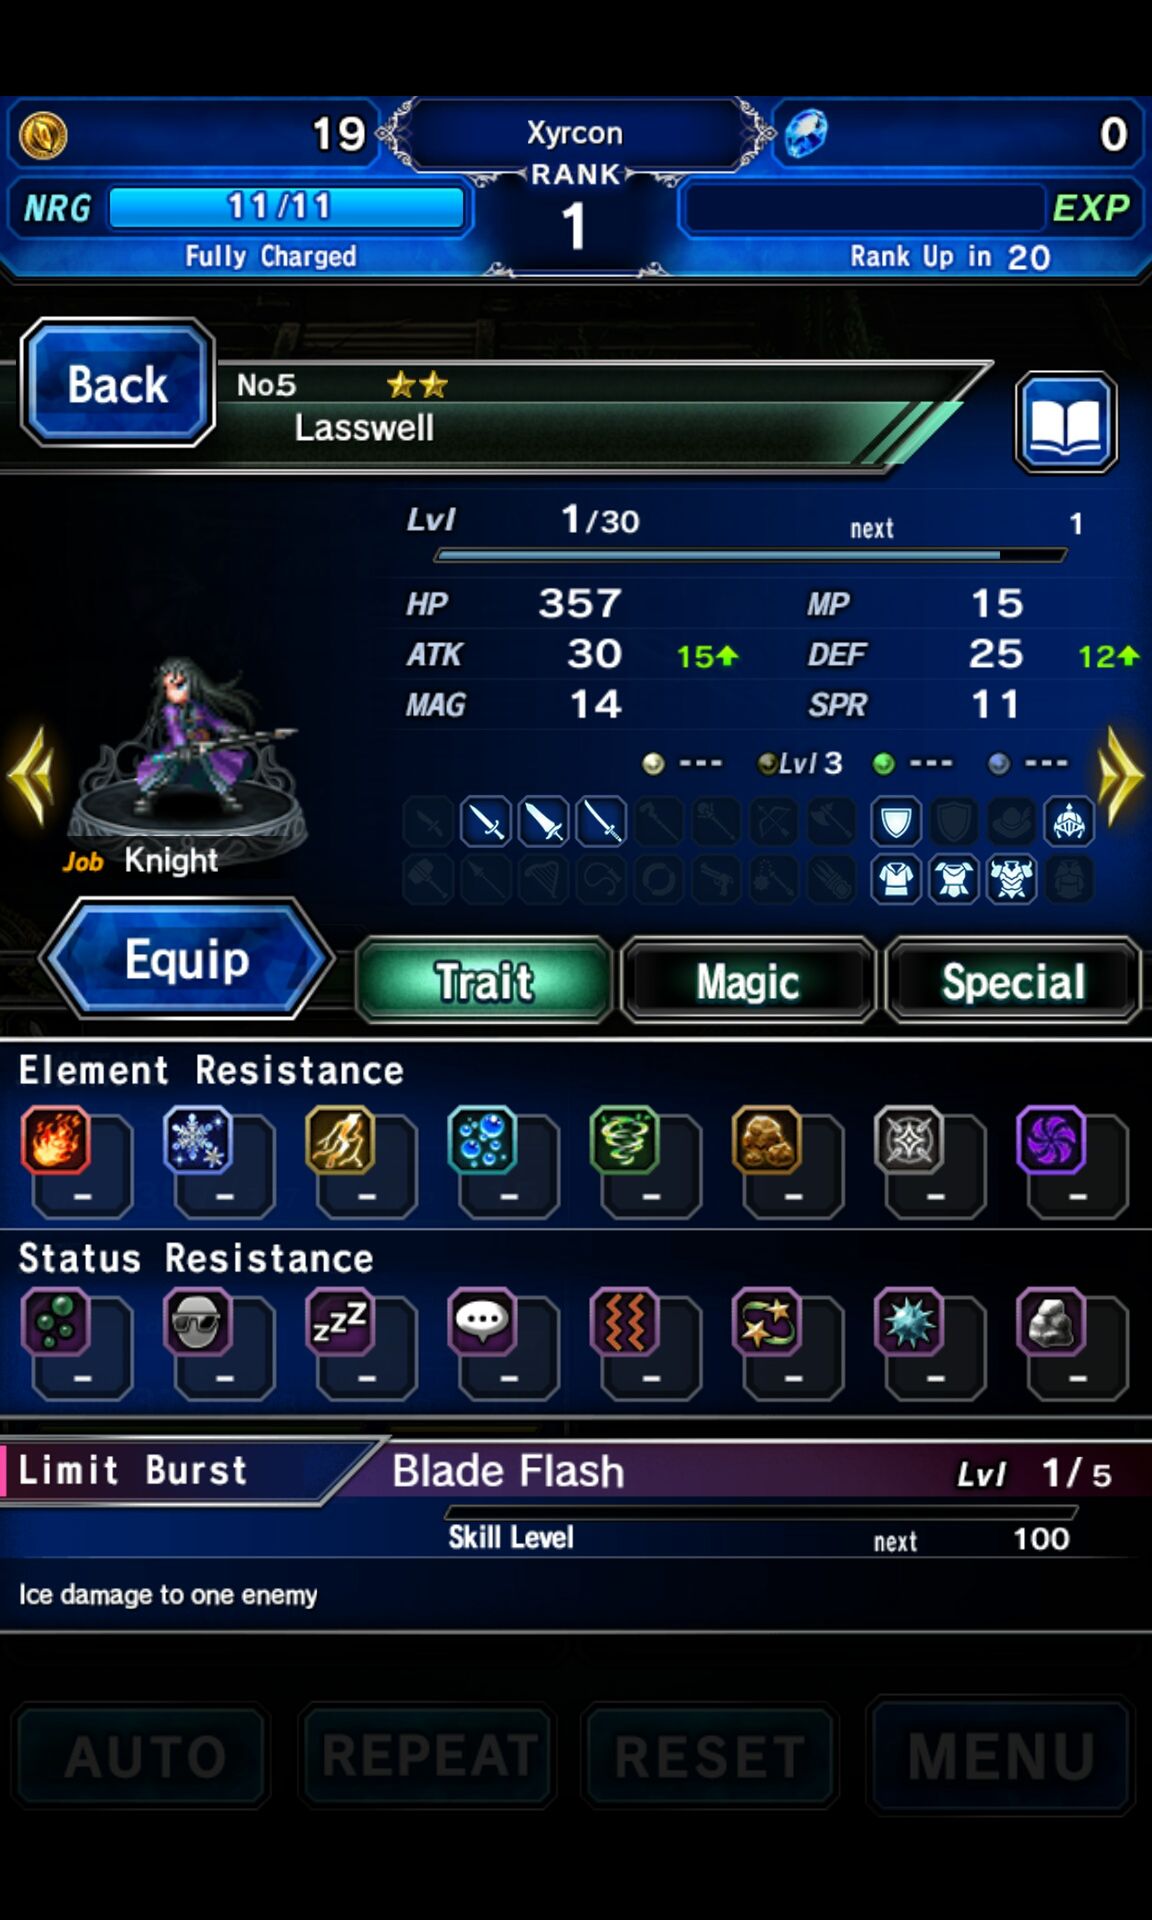Tap the lightning element resistance icon
The height and width of the screenshot is (1920, 1152).
[340, 1140]
